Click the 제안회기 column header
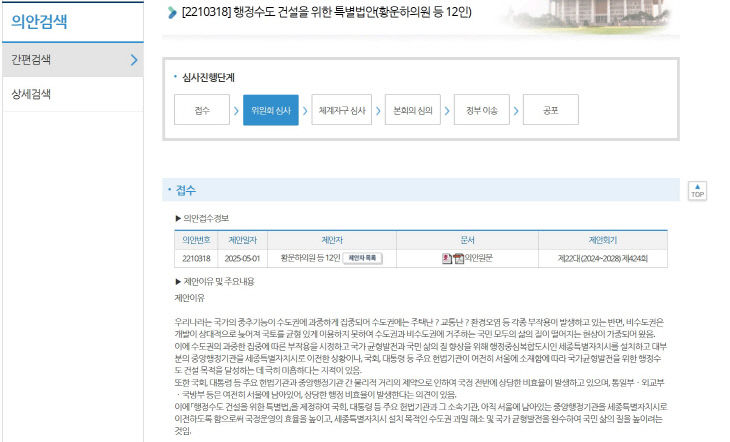This screenshot has width=730, height=442. 603,240
